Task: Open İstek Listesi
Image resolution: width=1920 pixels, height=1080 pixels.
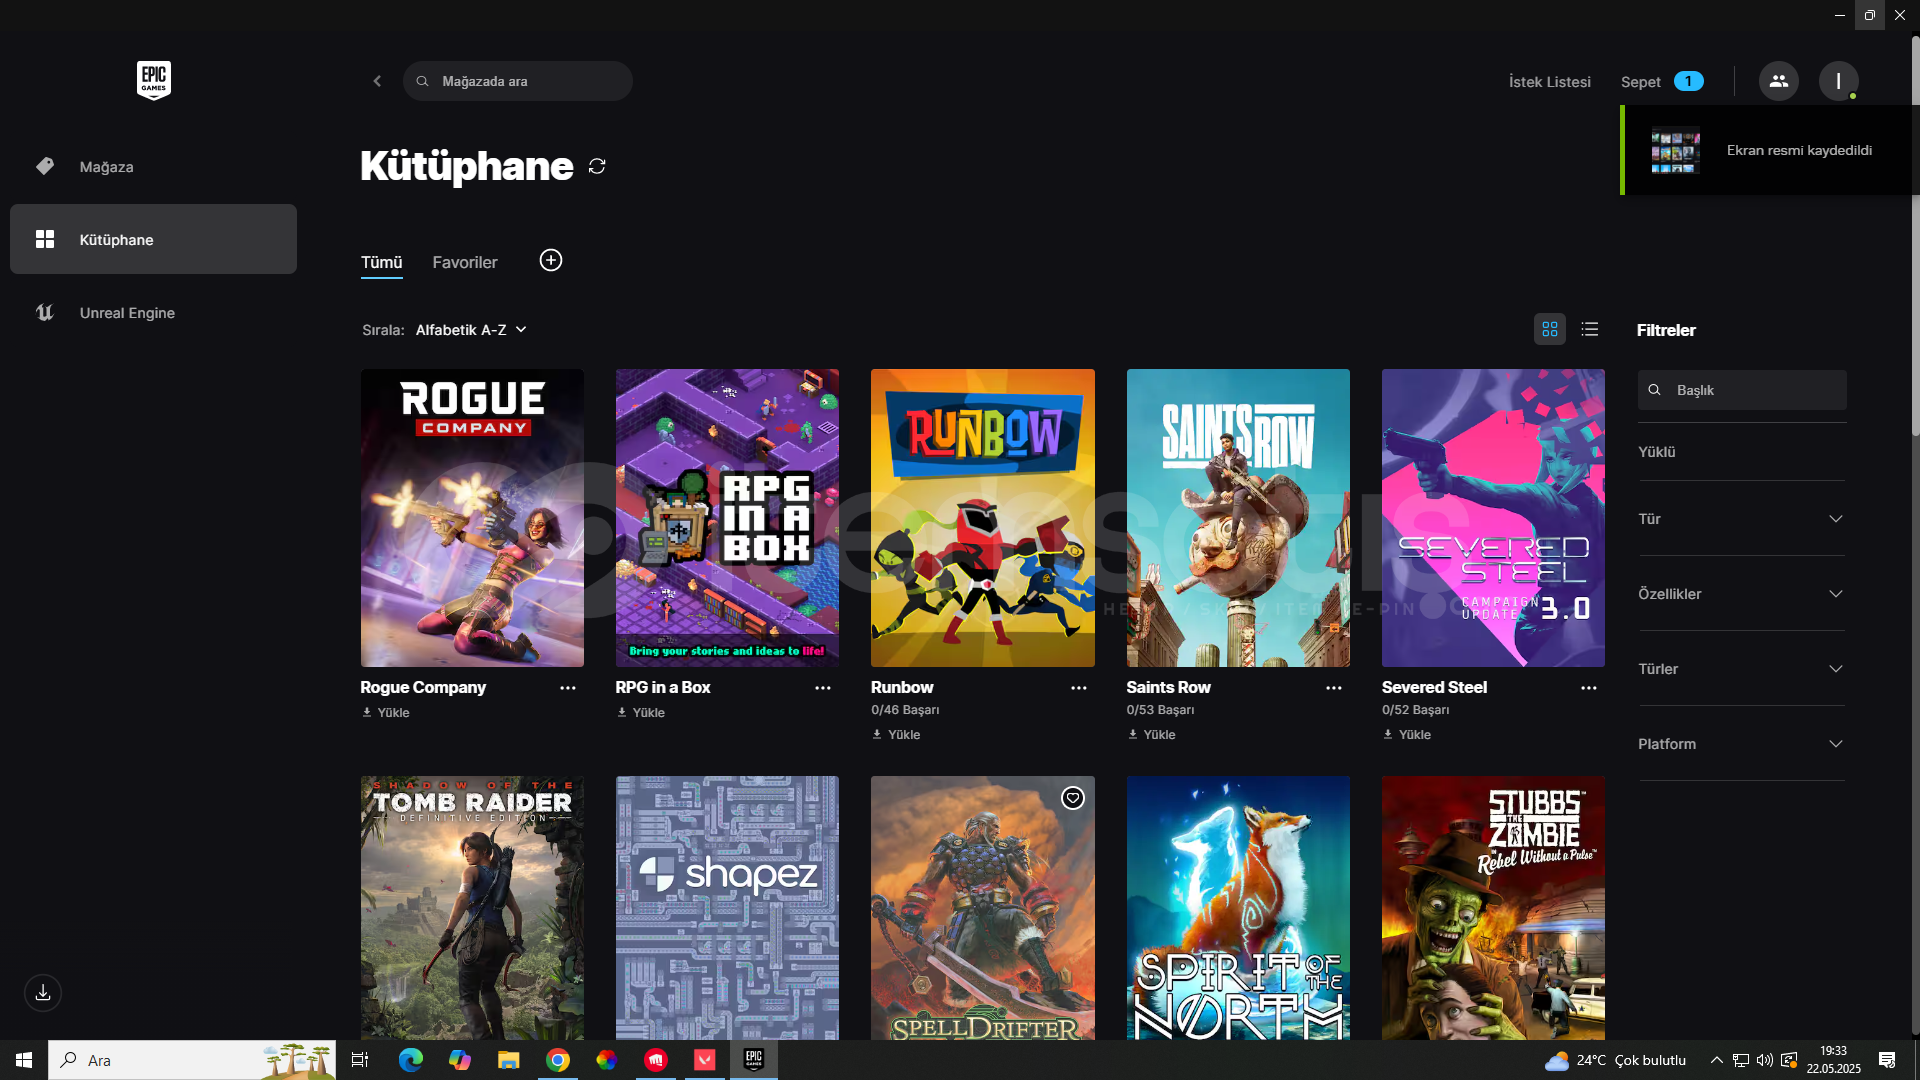Action: pos(1549,82)
